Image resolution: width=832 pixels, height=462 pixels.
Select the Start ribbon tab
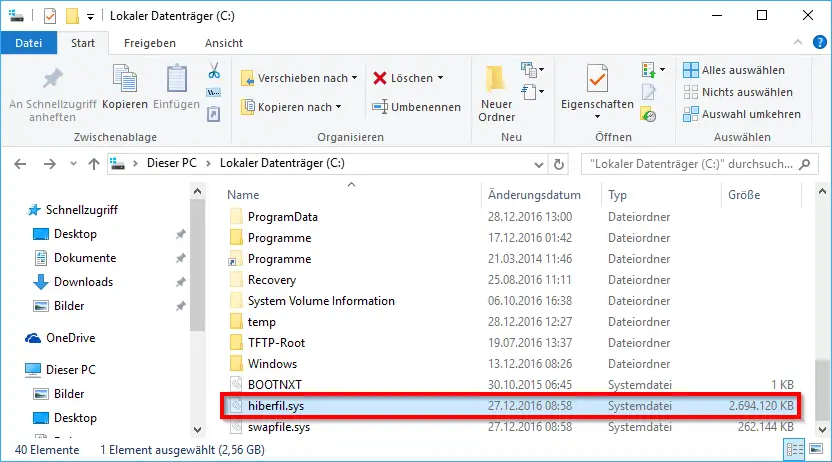click(x=83, y=43)
